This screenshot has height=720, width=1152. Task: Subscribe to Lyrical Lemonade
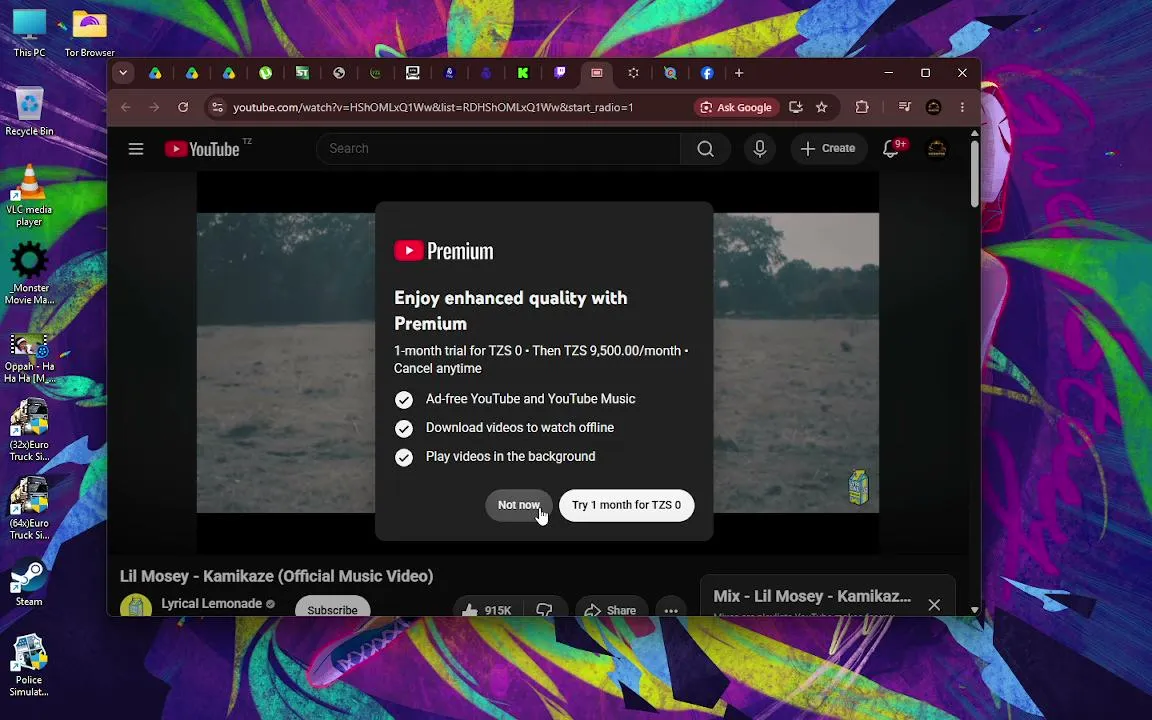pos(333,608)
